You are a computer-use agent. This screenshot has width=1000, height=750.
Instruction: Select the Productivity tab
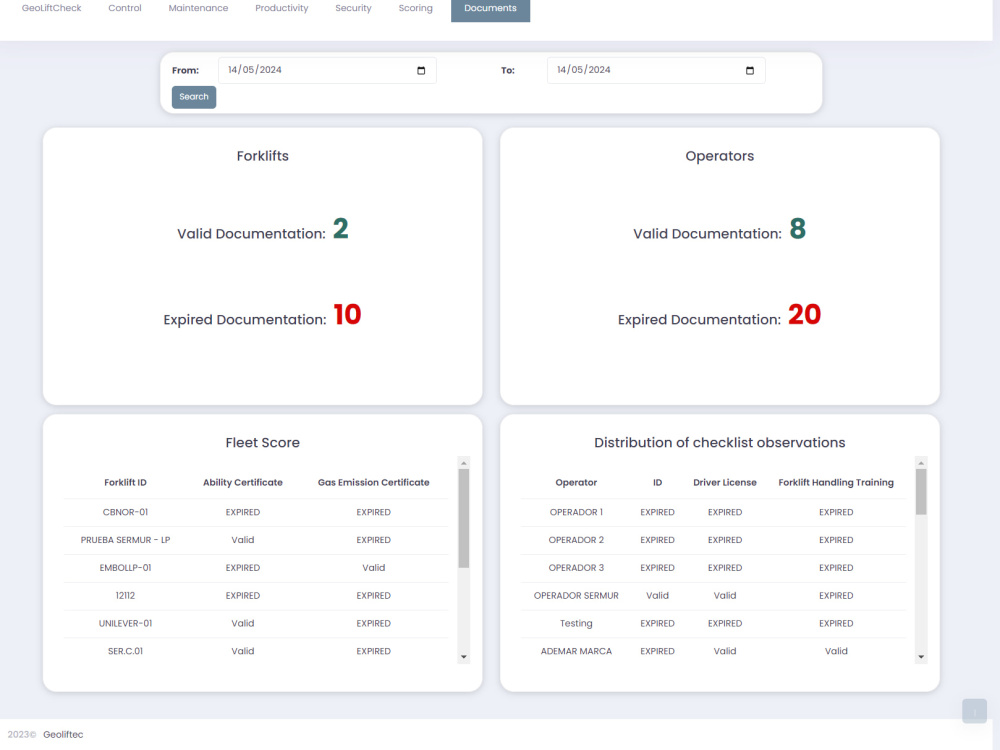282,8
